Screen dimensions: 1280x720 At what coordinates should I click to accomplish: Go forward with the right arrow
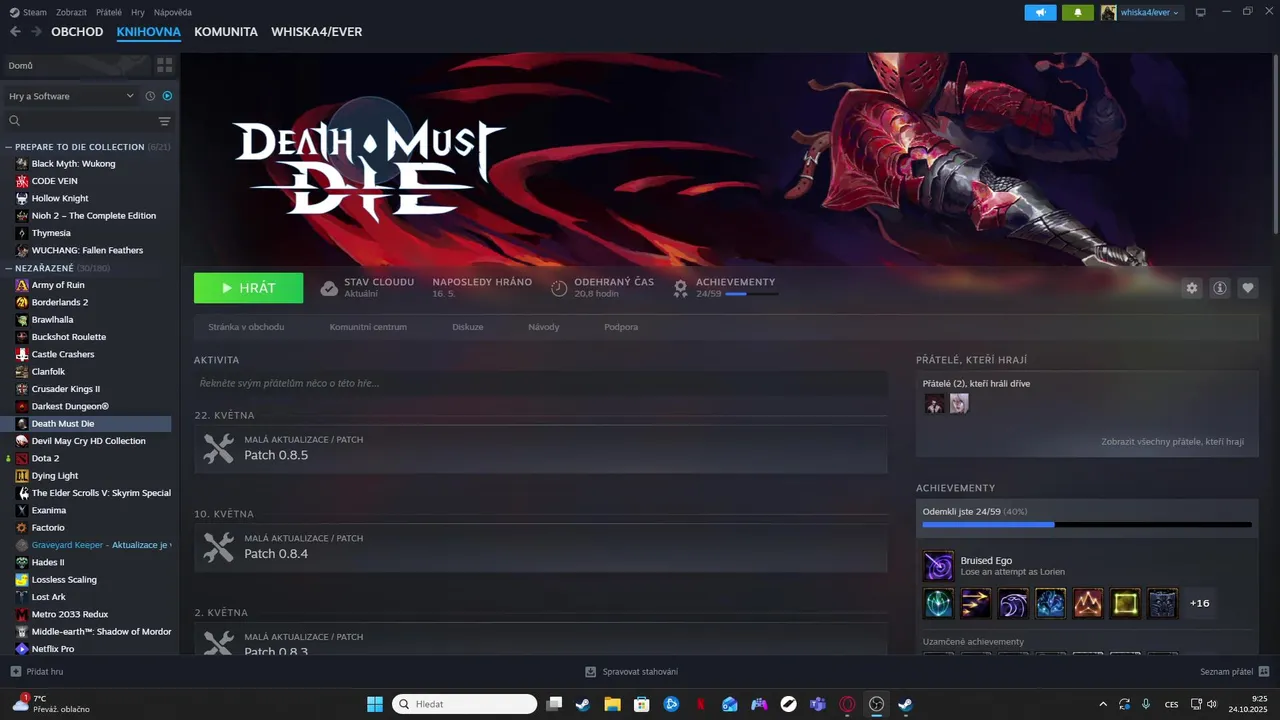click(36, 31)
